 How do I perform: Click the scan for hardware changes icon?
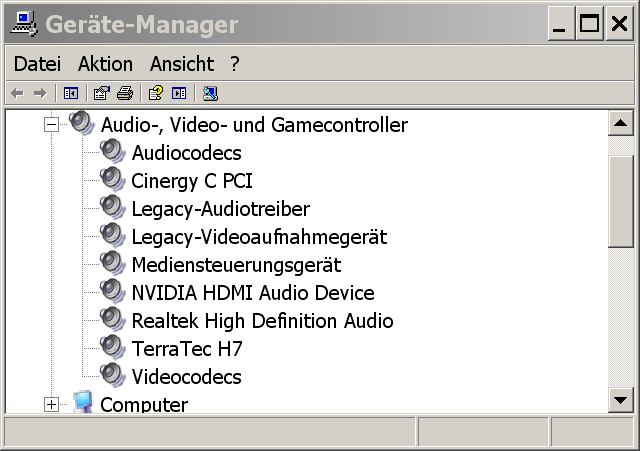pos(209,93)
